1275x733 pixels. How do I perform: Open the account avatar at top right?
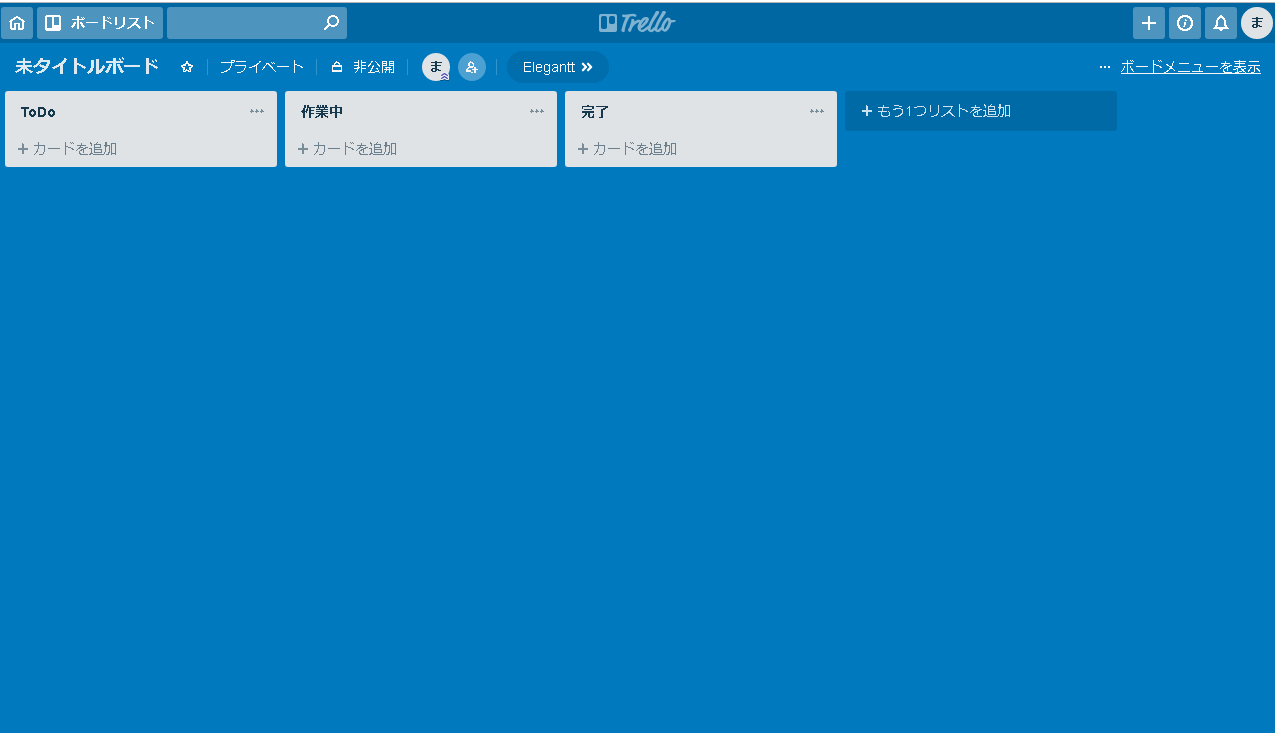click(1256, 23)
